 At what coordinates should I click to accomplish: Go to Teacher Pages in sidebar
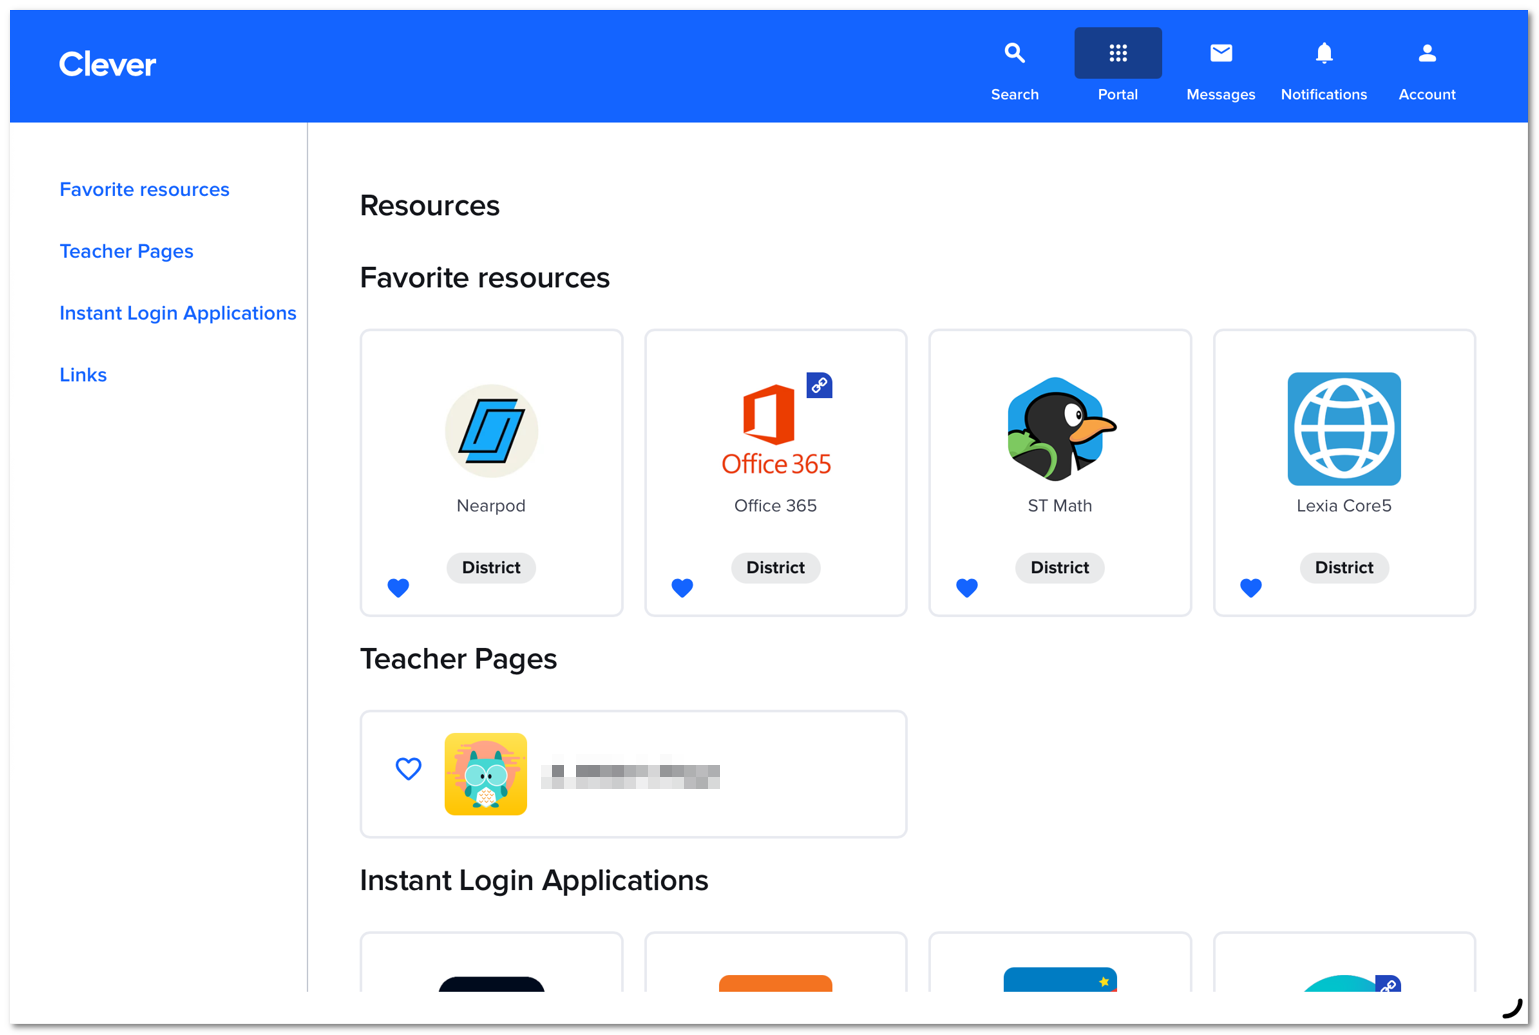click(x=126, y=251)
